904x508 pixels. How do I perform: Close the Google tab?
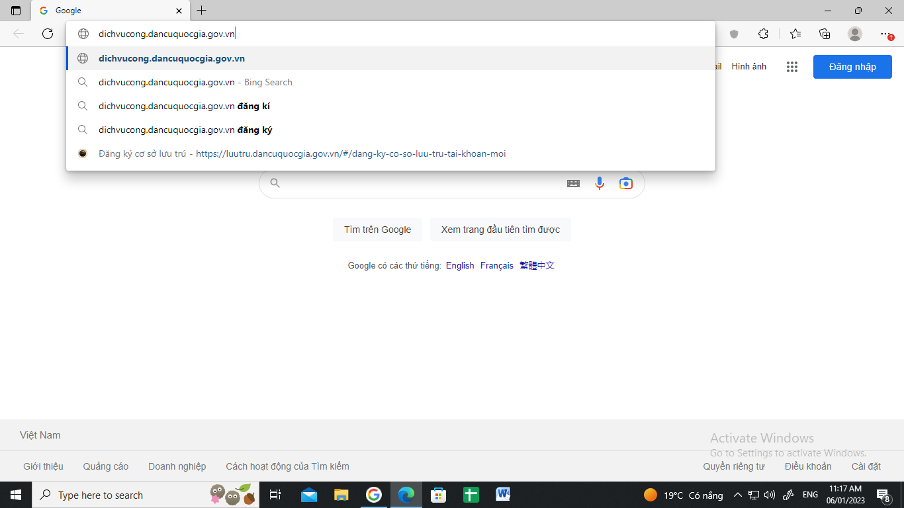click(x=179, y=10)
